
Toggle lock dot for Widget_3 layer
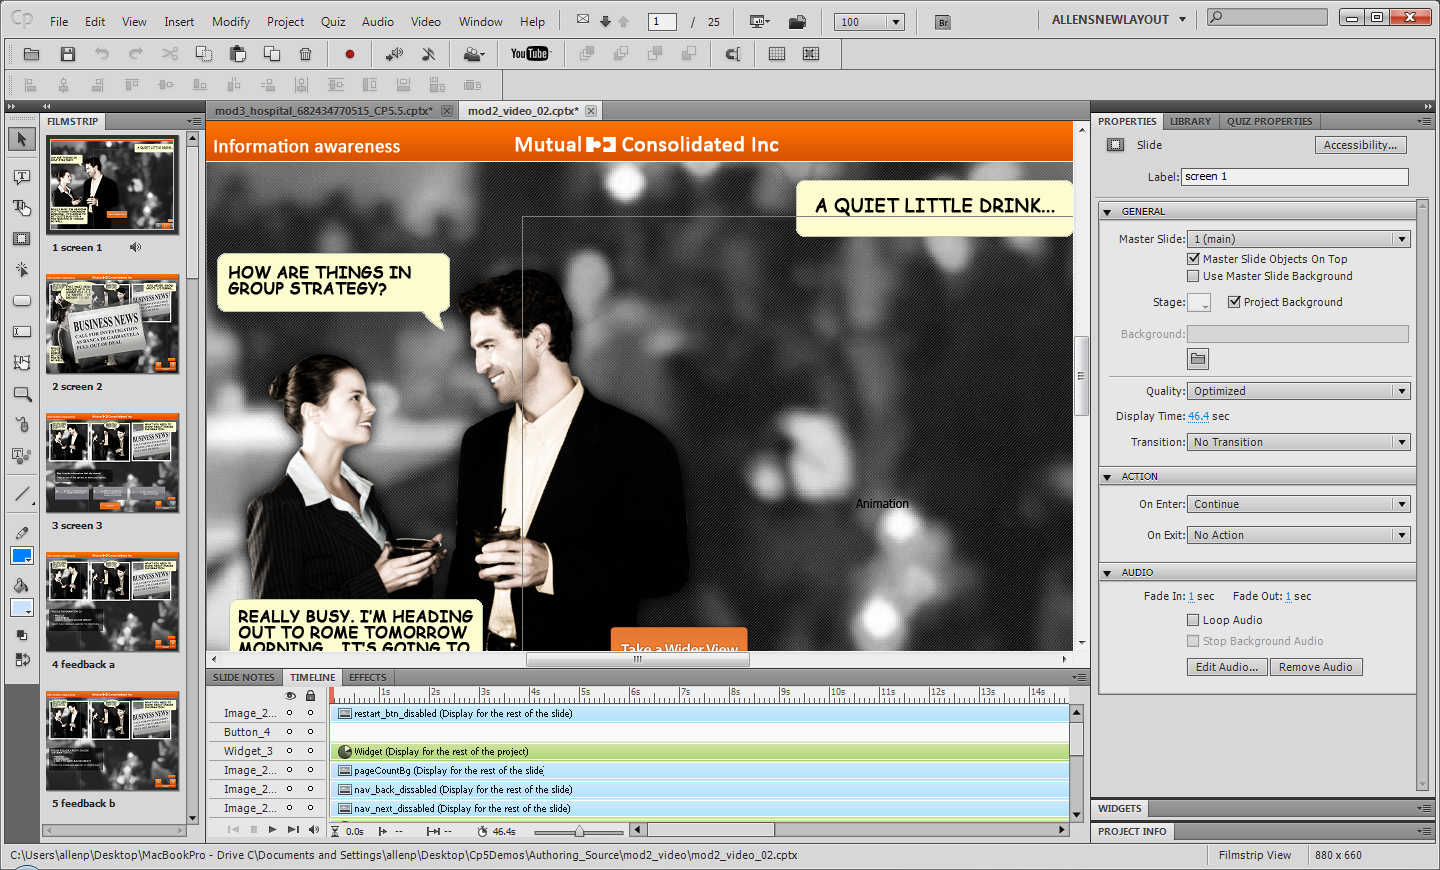(310, 751)
